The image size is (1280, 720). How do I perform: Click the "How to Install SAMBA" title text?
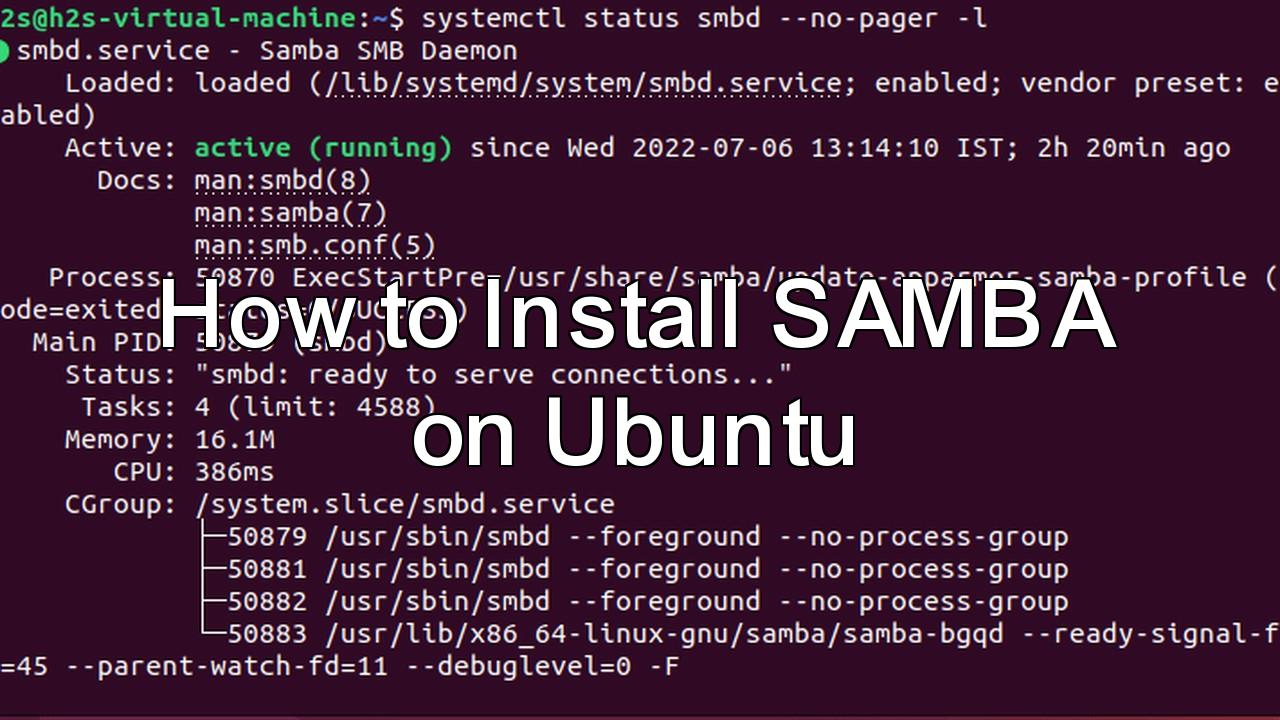638,317
